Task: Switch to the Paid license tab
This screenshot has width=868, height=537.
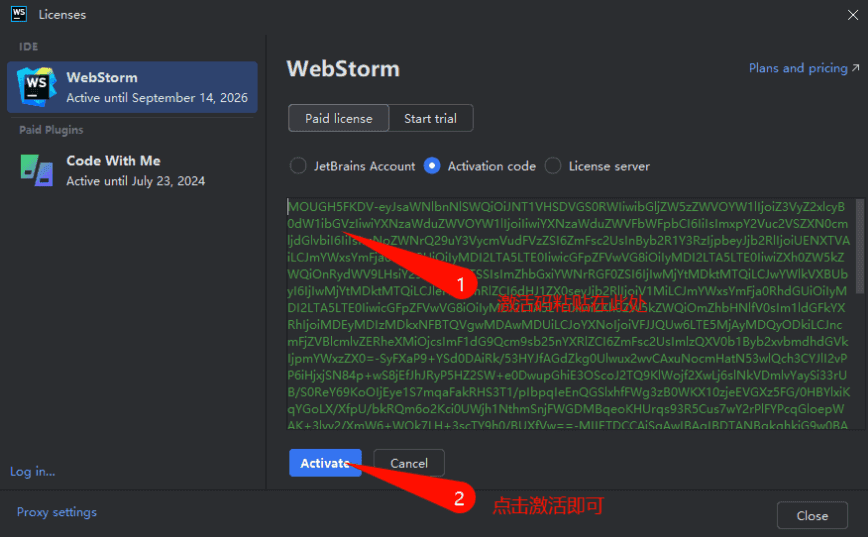Action: point(338,118)
